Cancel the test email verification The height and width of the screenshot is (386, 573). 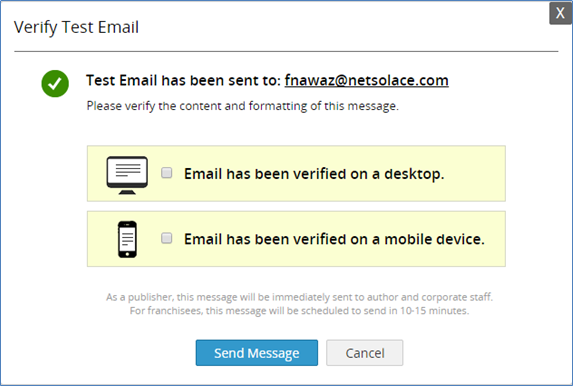[x=365, y=353]
